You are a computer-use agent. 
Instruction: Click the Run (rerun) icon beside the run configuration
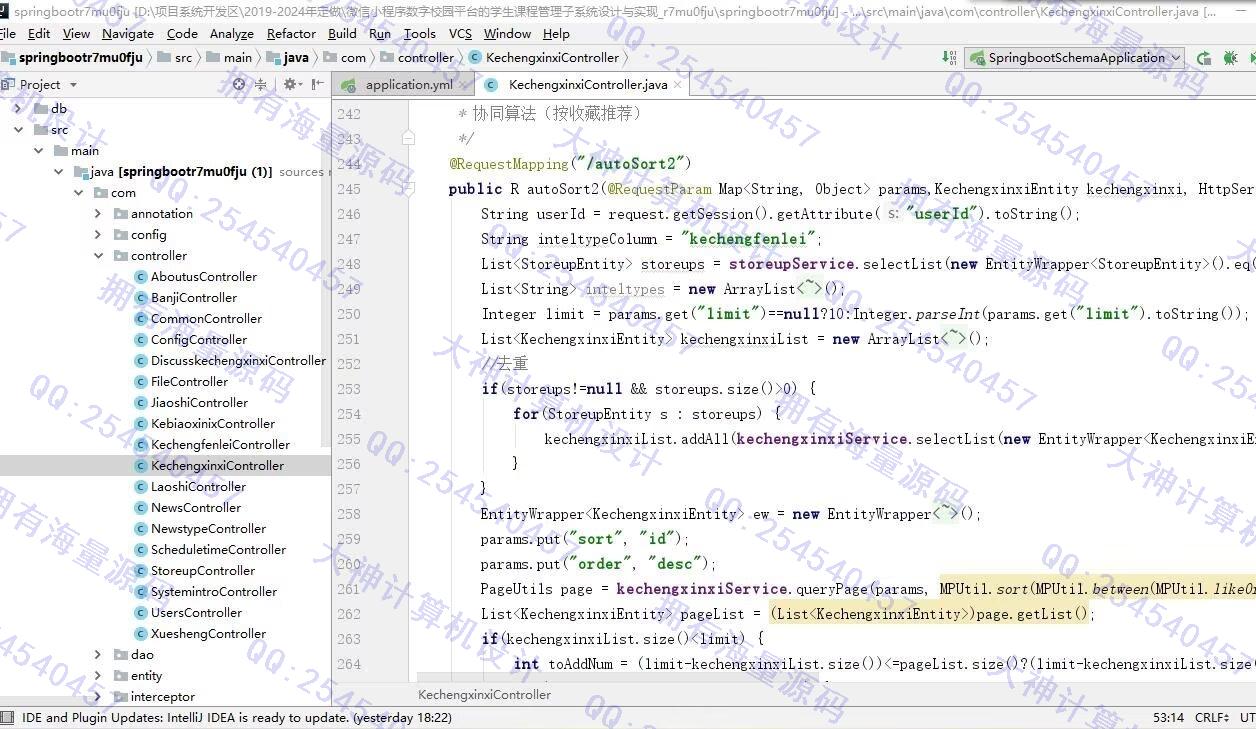click(x=1204, y=58)
